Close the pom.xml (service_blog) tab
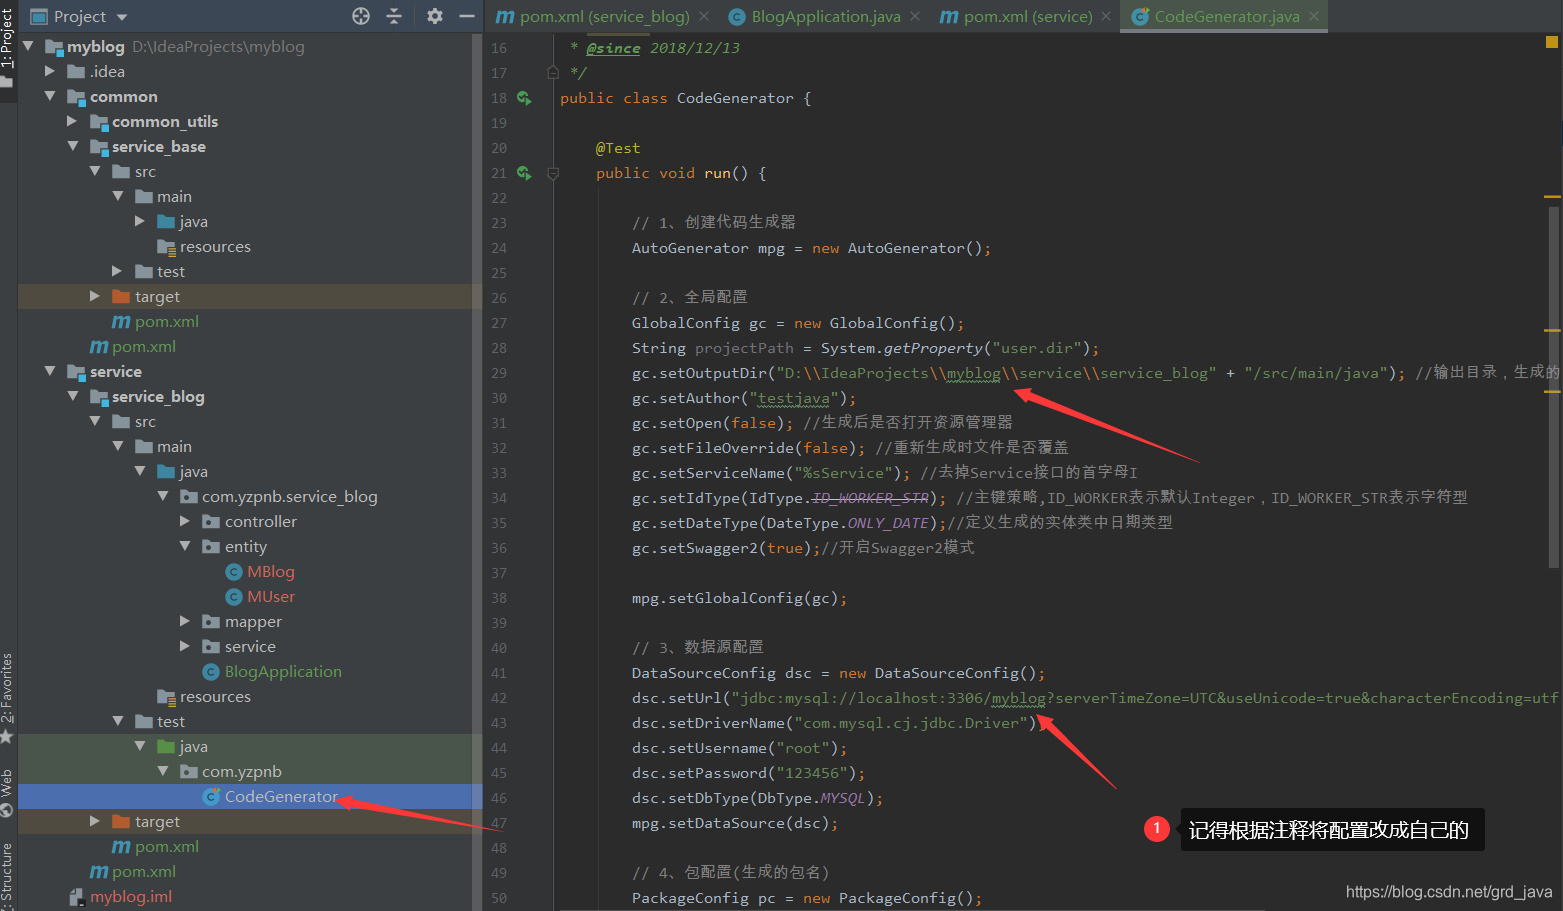Image resolution: width=1563 pixels, height=911 pixels. [x=704, y=16]
